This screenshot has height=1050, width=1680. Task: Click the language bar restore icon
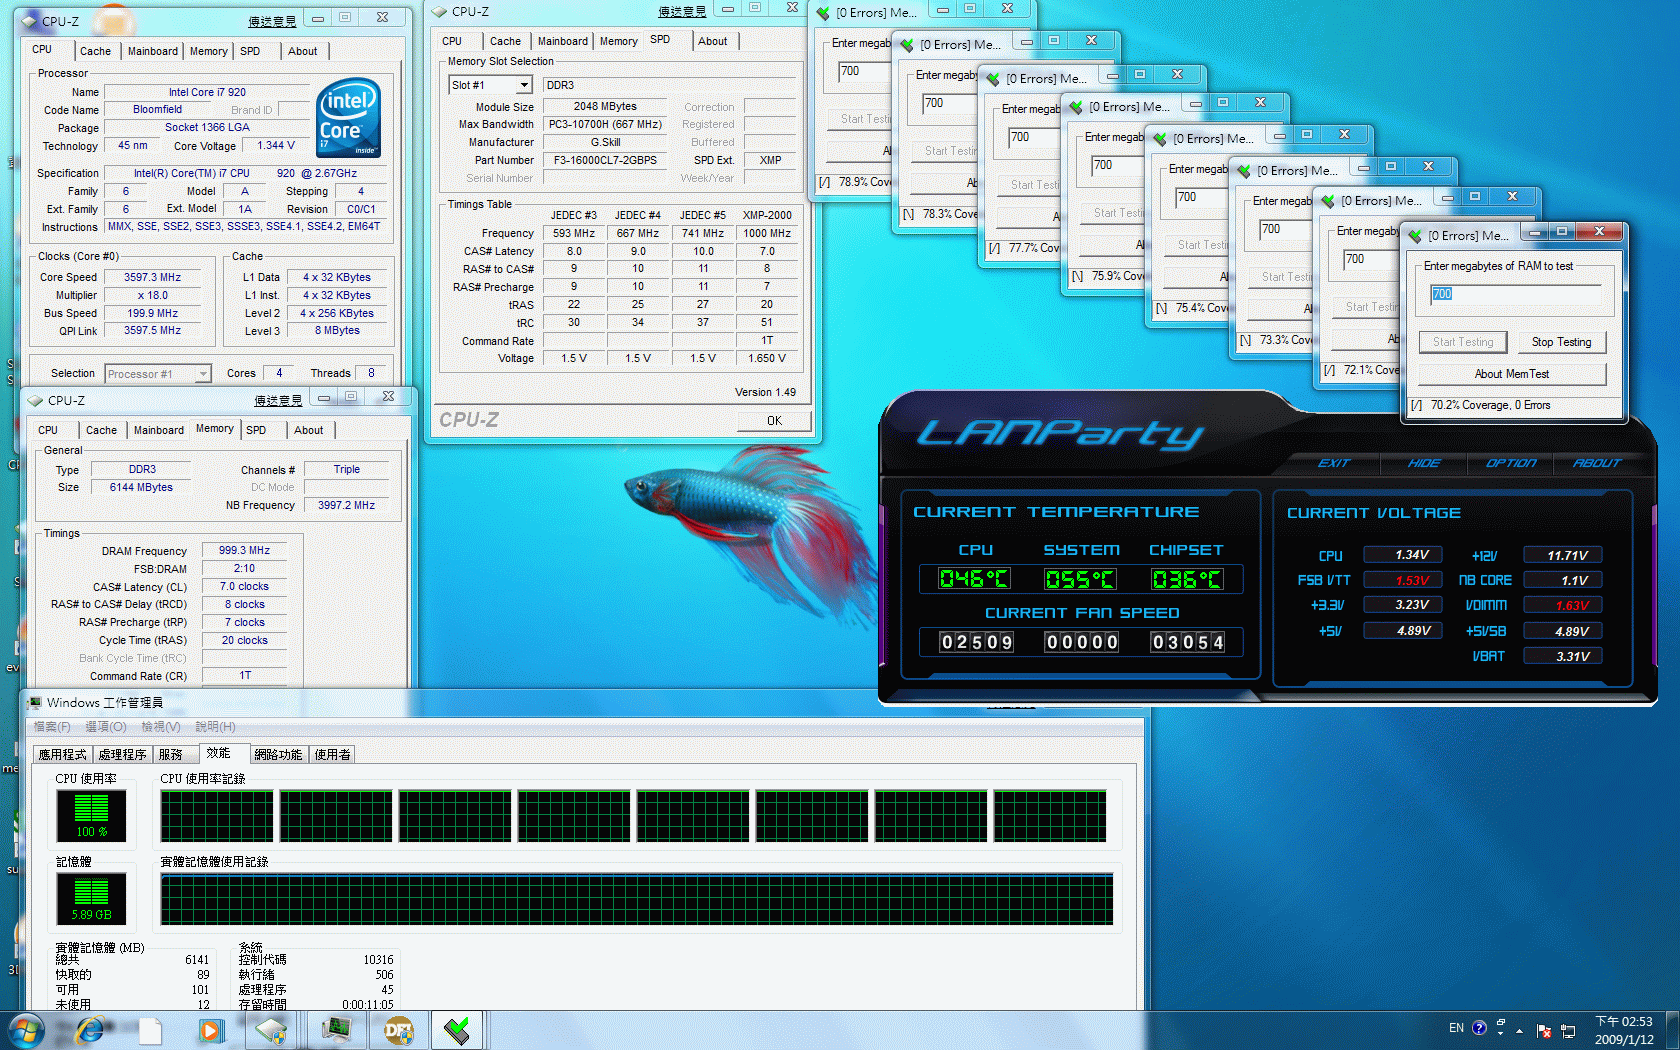pos(1500,1023)
